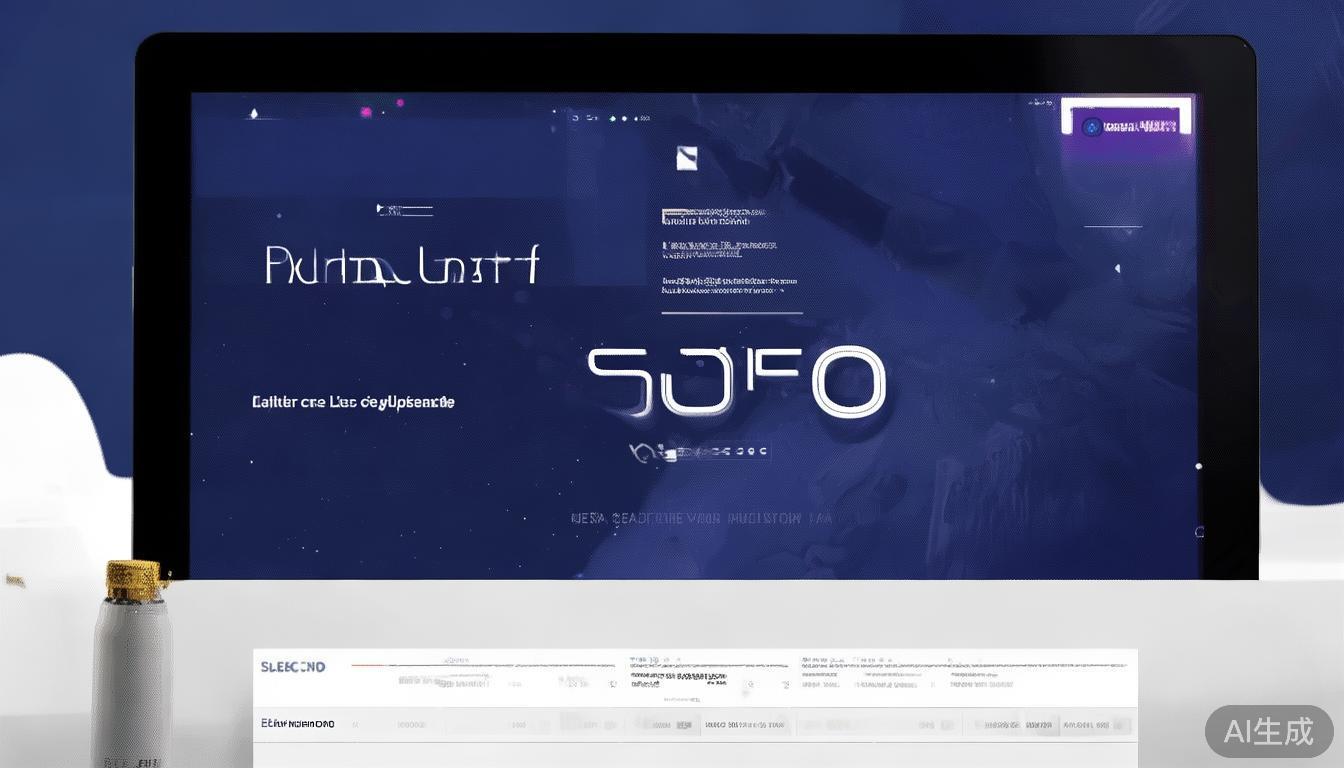Screen dimensions: 1344x768
Task: Click the small triangle icon on right side
Action: coord(1116,269)
